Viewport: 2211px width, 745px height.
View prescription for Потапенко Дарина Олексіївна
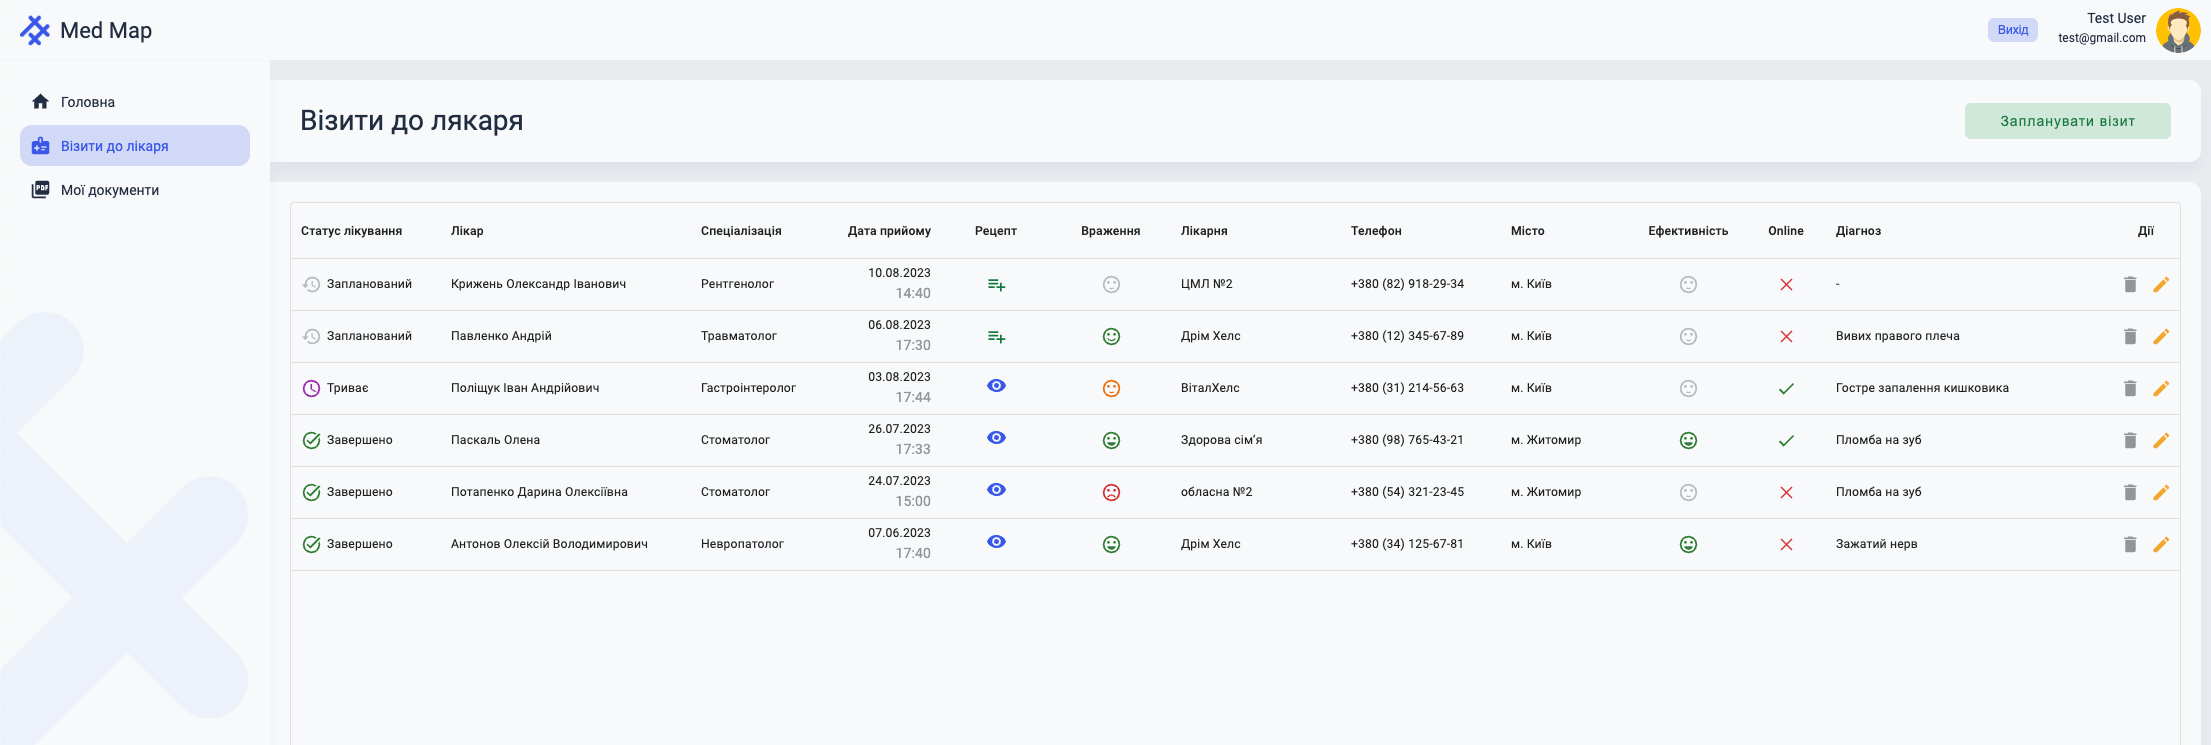996,490
